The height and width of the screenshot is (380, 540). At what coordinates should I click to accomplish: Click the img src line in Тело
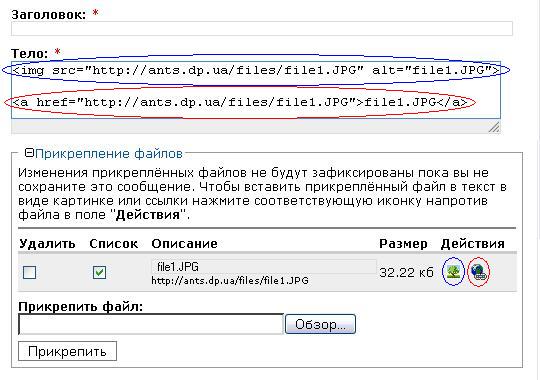(x=256, y=70)
